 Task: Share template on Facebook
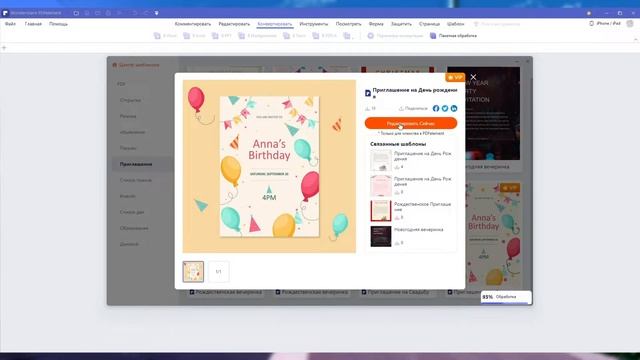[436, 108]
